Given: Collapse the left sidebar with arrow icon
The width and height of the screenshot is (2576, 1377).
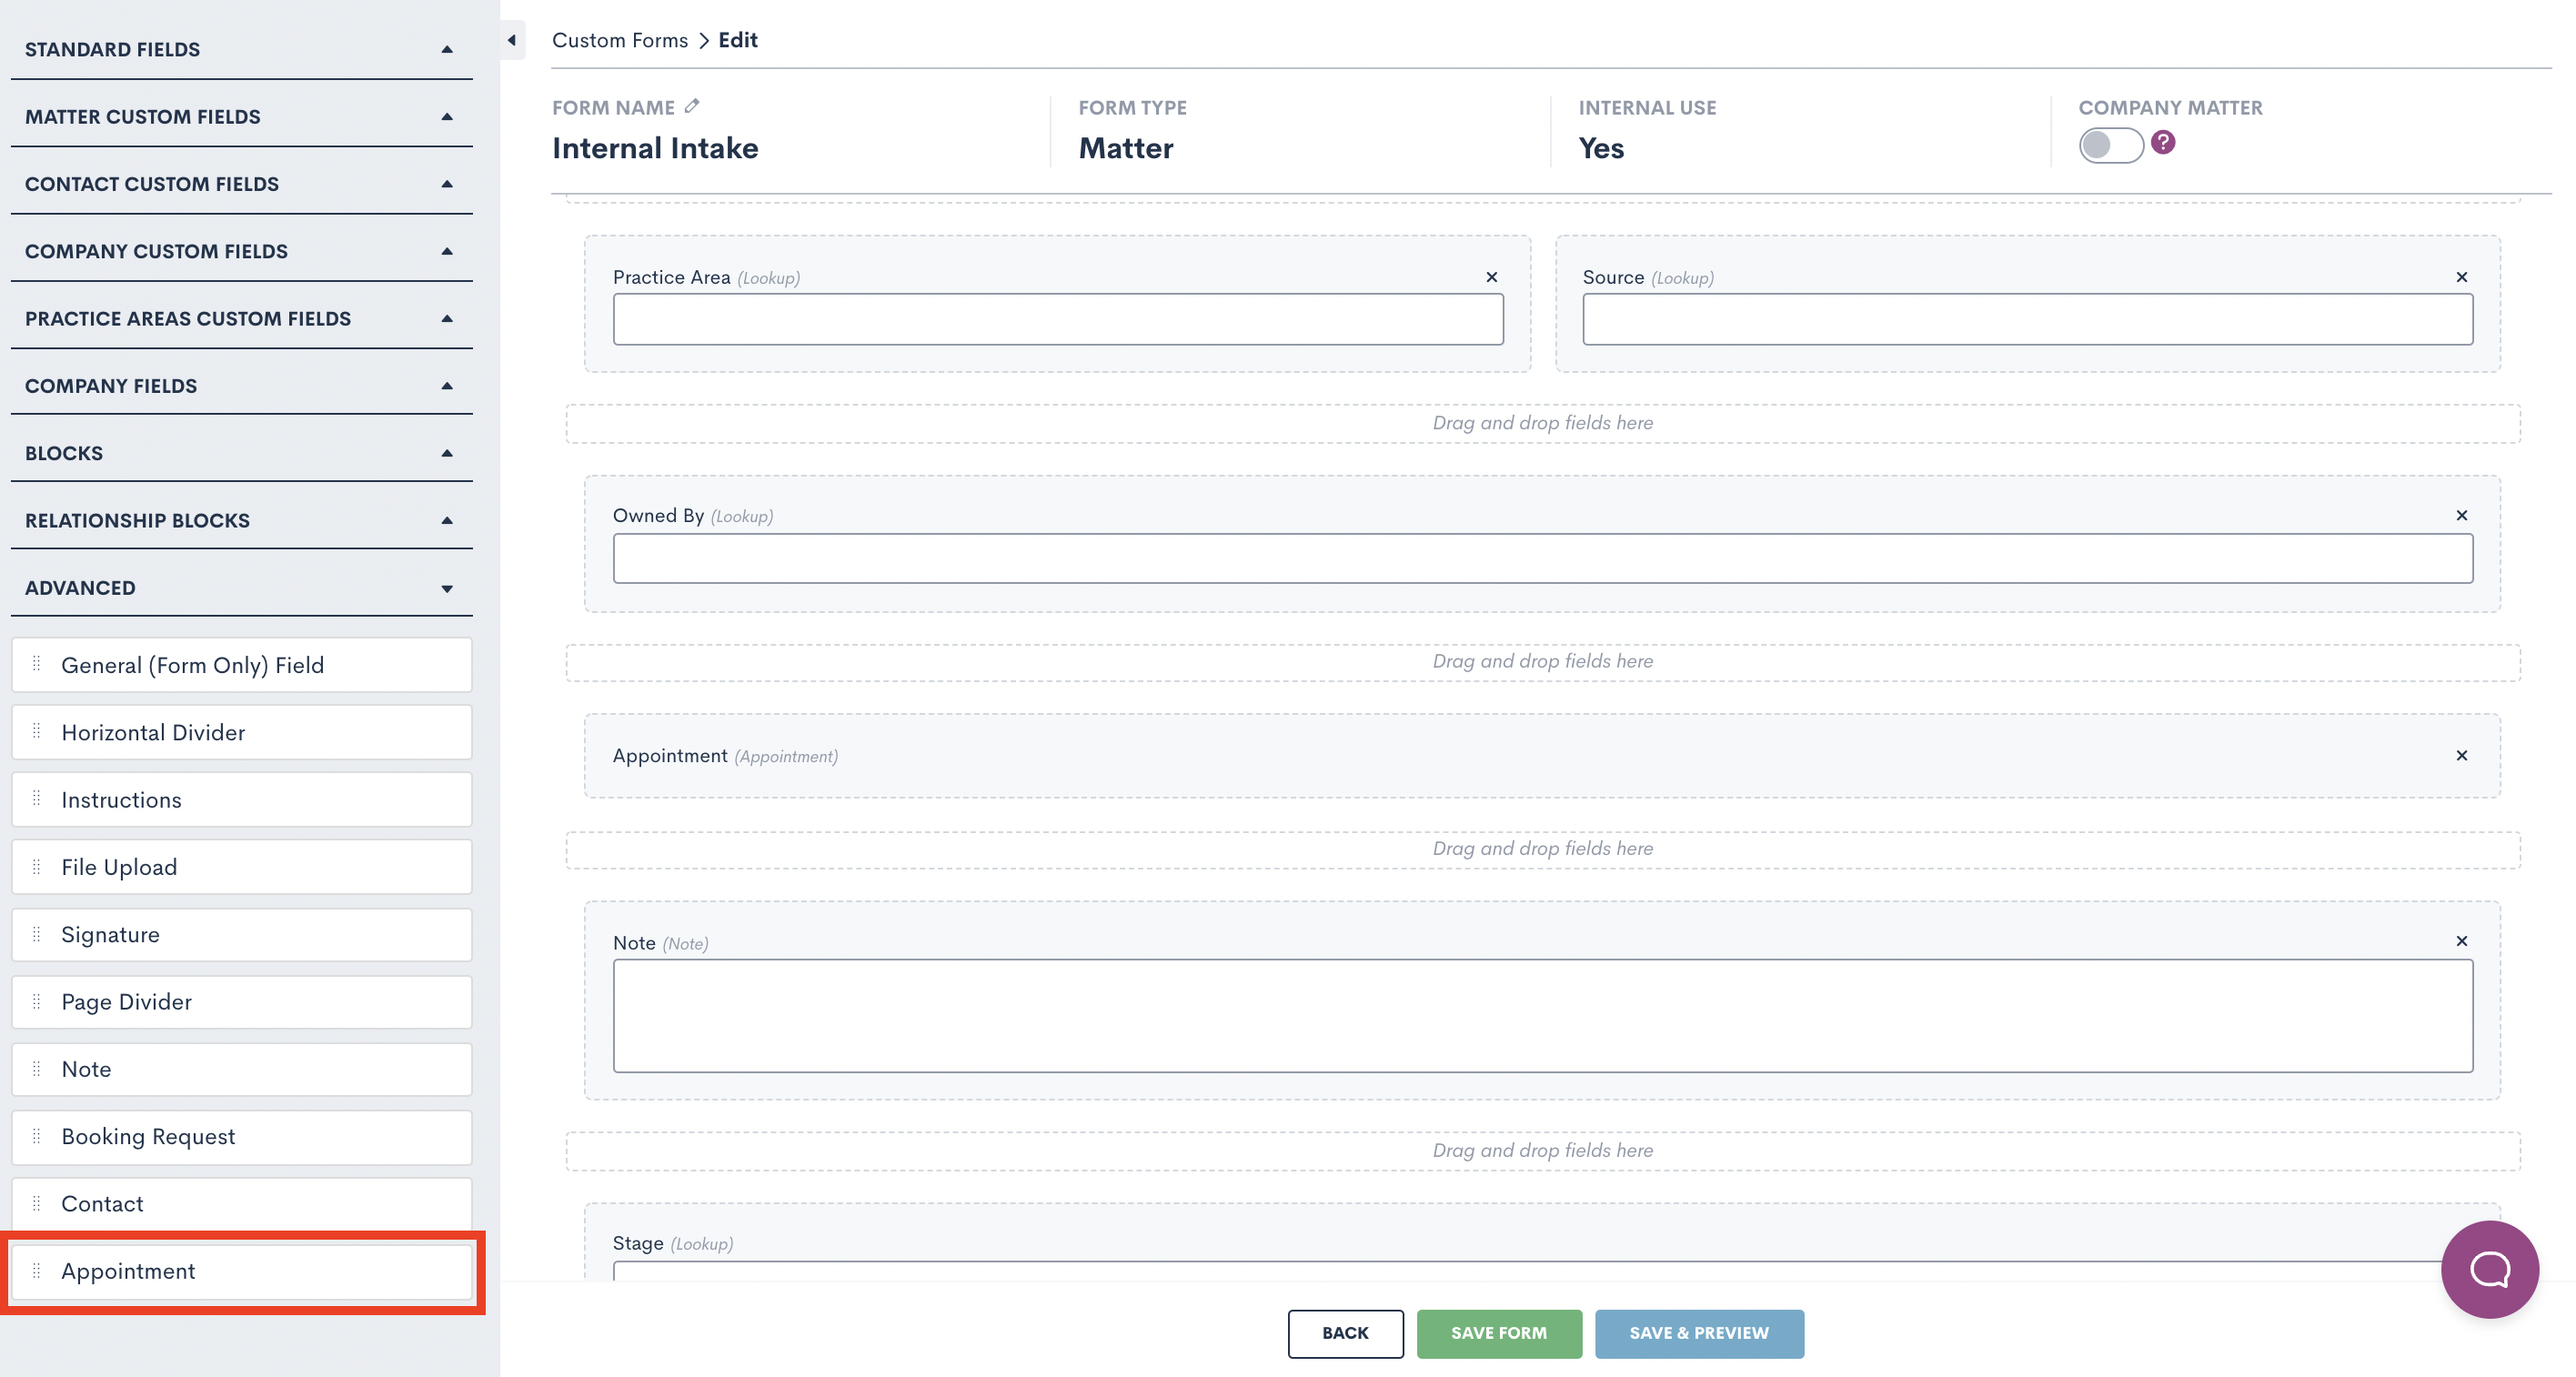Looking at the screenshot, I should pyautogui.click(x=512, y=40).
